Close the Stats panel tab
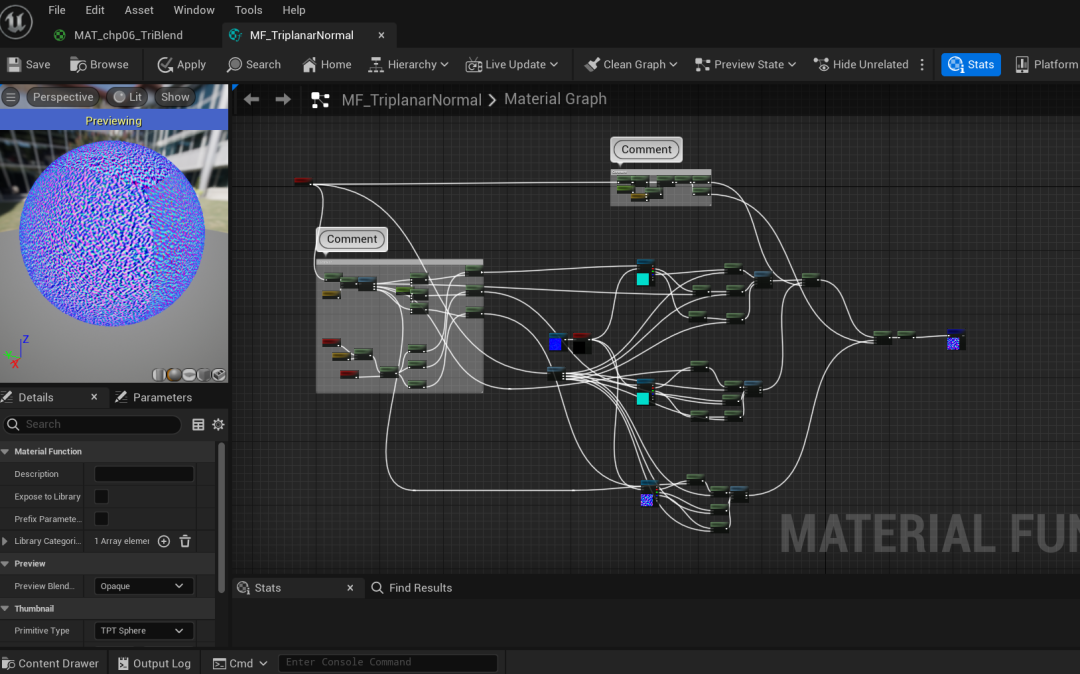This screenshot has width=1080, height=674. (350, 587)
